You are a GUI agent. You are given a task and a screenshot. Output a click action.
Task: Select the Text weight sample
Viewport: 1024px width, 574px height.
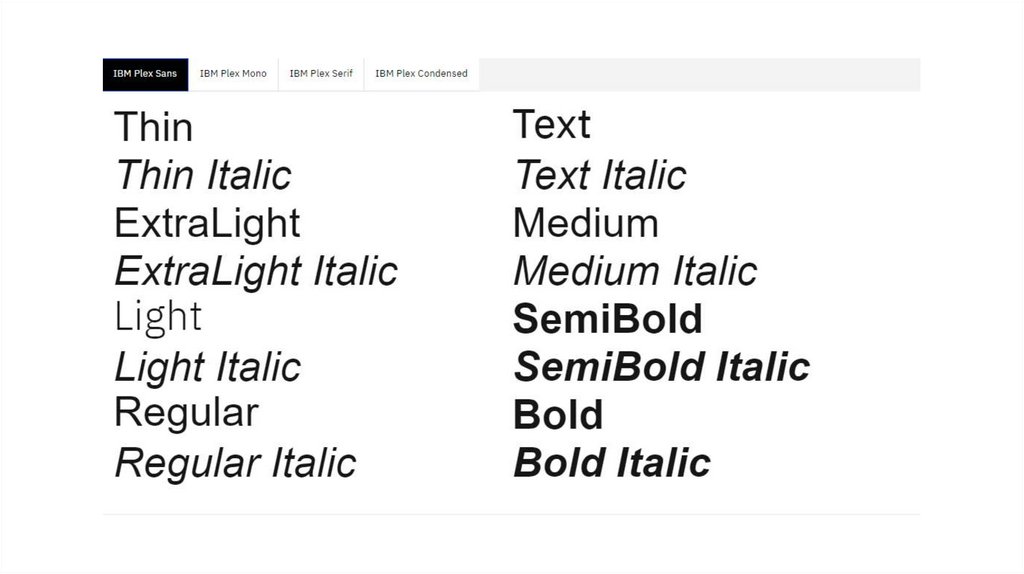[x=551, y=125]
